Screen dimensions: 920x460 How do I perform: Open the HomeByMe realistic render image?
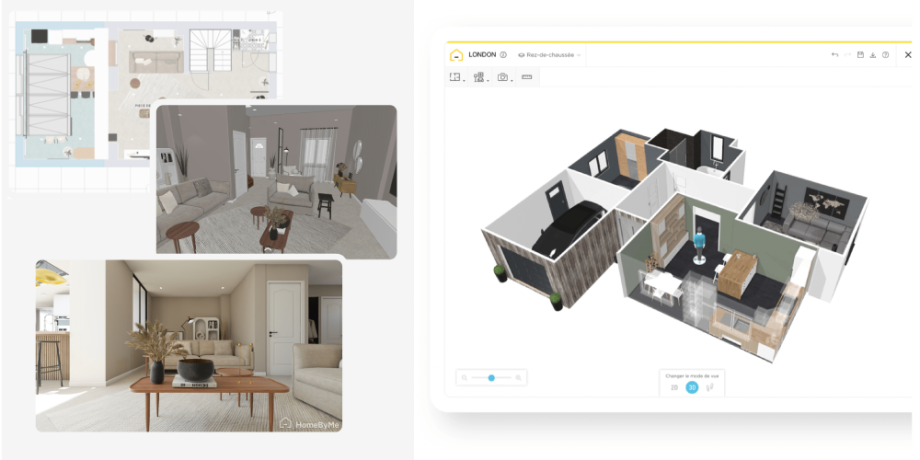tap(189, 346)
